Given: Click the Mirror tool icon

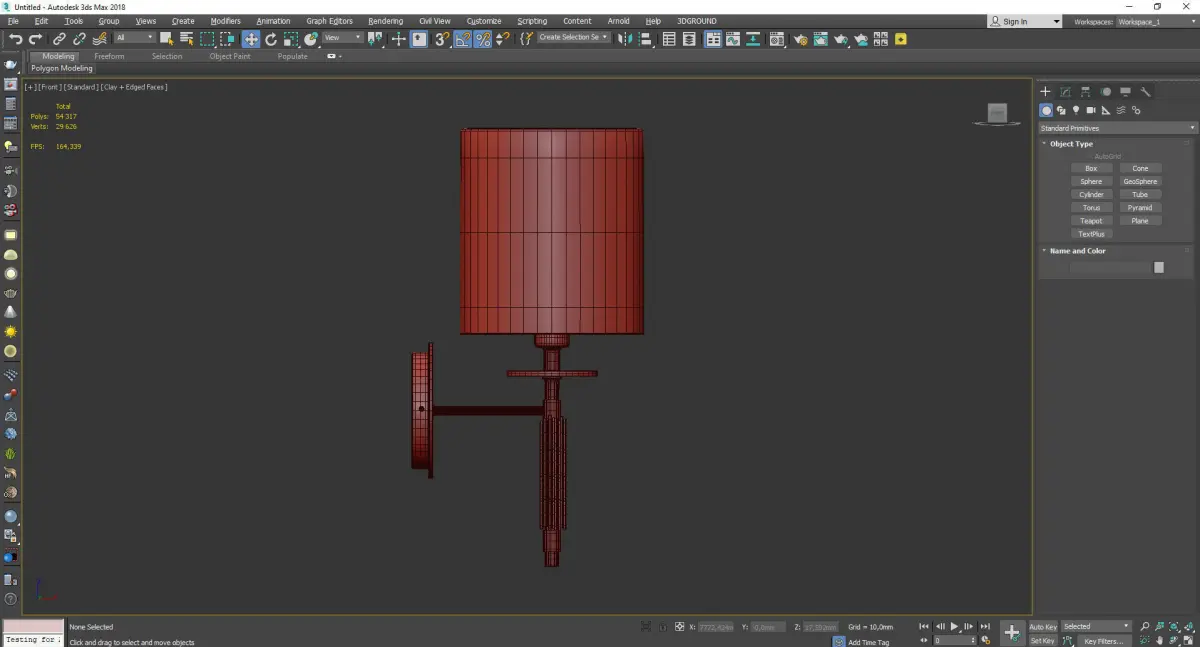Looking at the screenshot, I should [x=625, y=39].
